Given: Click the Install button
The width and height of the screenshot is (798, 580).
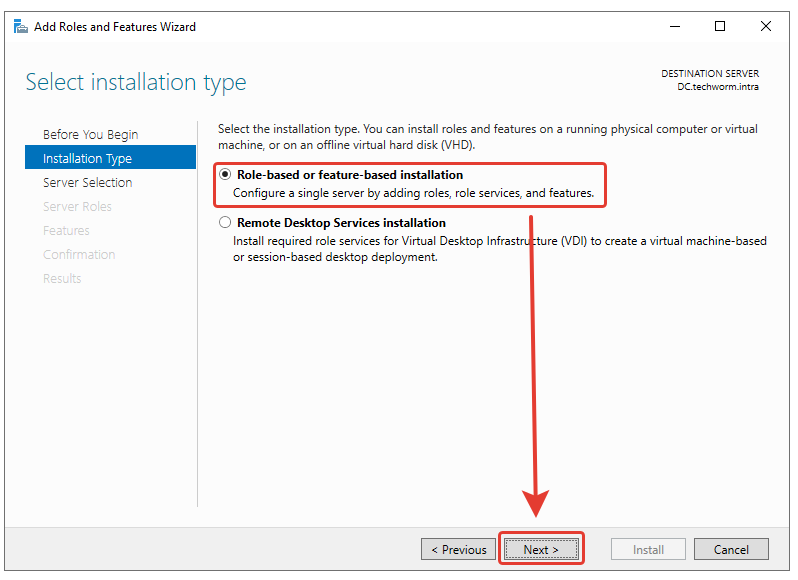Looking at the screenshot, I should pos(648,549).
